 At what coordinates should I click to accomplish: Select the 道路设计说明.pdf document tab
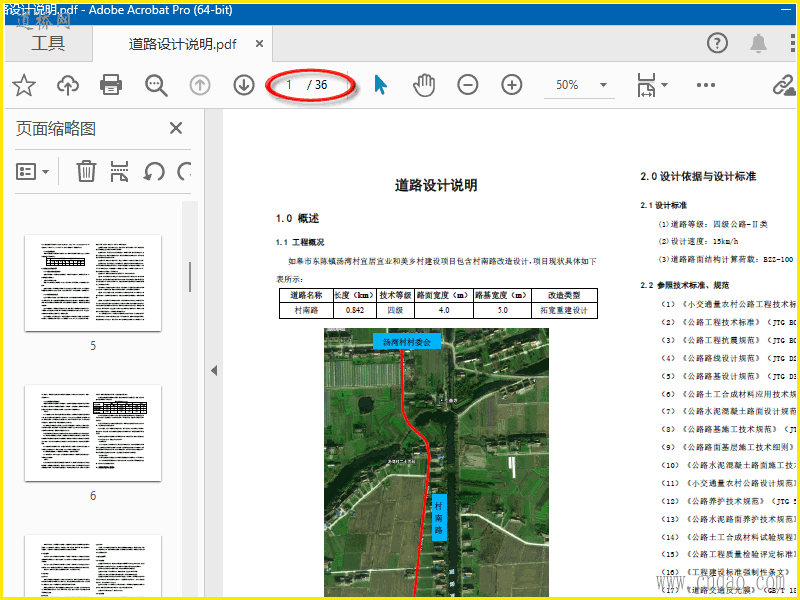point(183,44)
